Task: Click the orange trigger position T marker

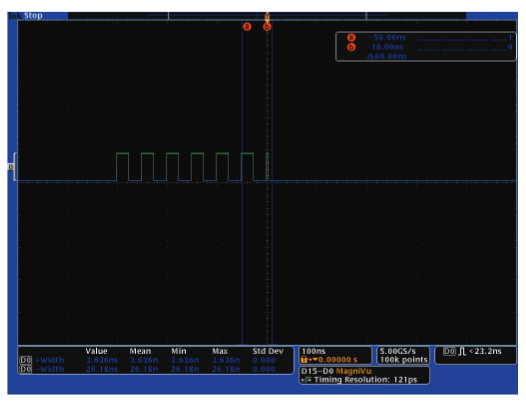Action: click(267, 16)
